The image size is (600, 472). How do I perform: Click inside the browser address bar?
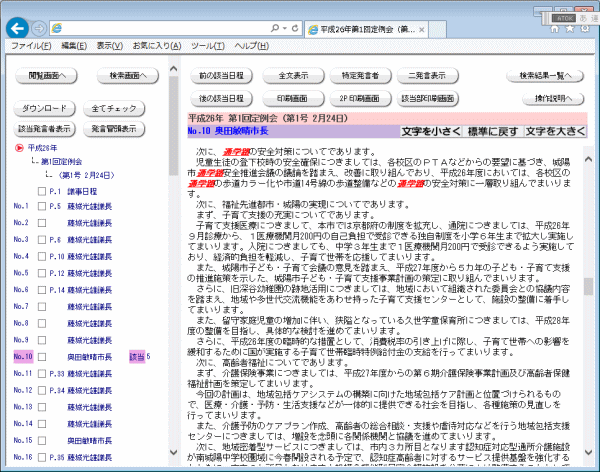pyautogui.click(x=165, y=28)
